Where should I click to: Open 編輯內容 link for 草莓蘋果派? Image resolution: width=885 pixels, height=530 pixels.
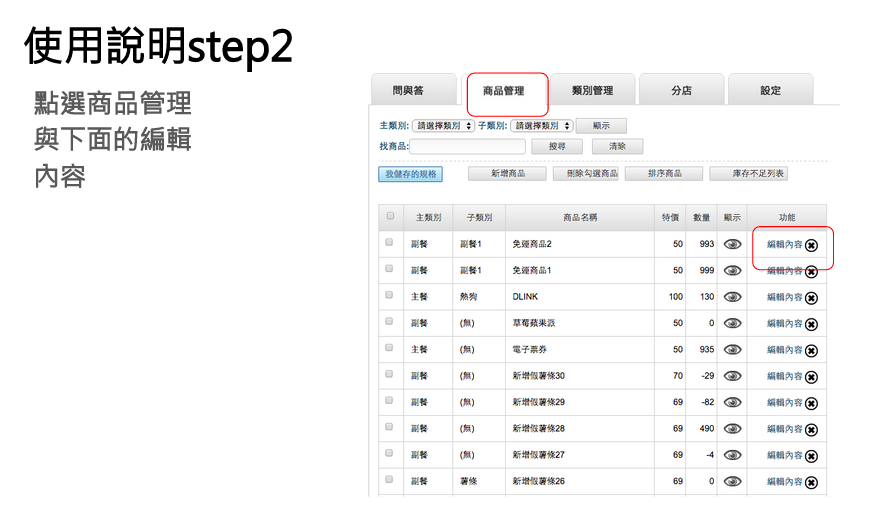tap(784, 324)
